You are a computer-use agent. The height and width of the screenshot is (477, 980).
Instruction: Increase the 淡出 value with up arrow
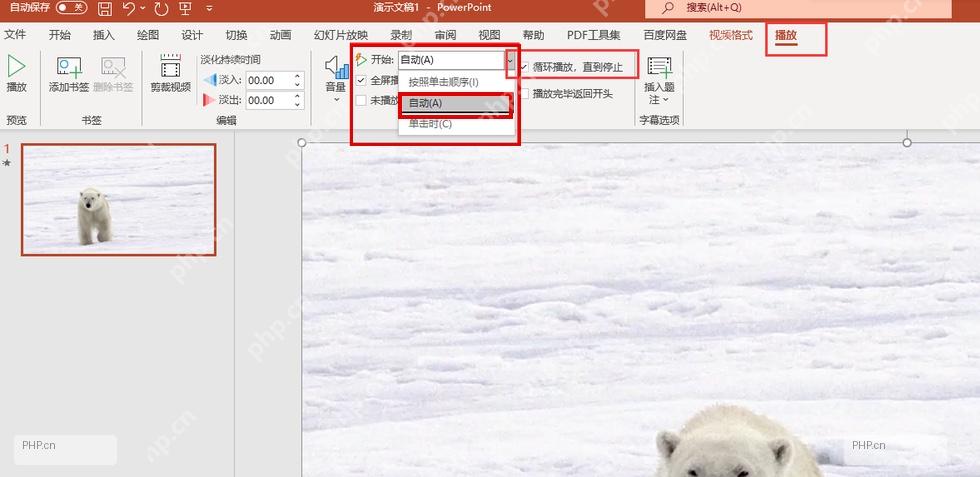click(298, 96)
